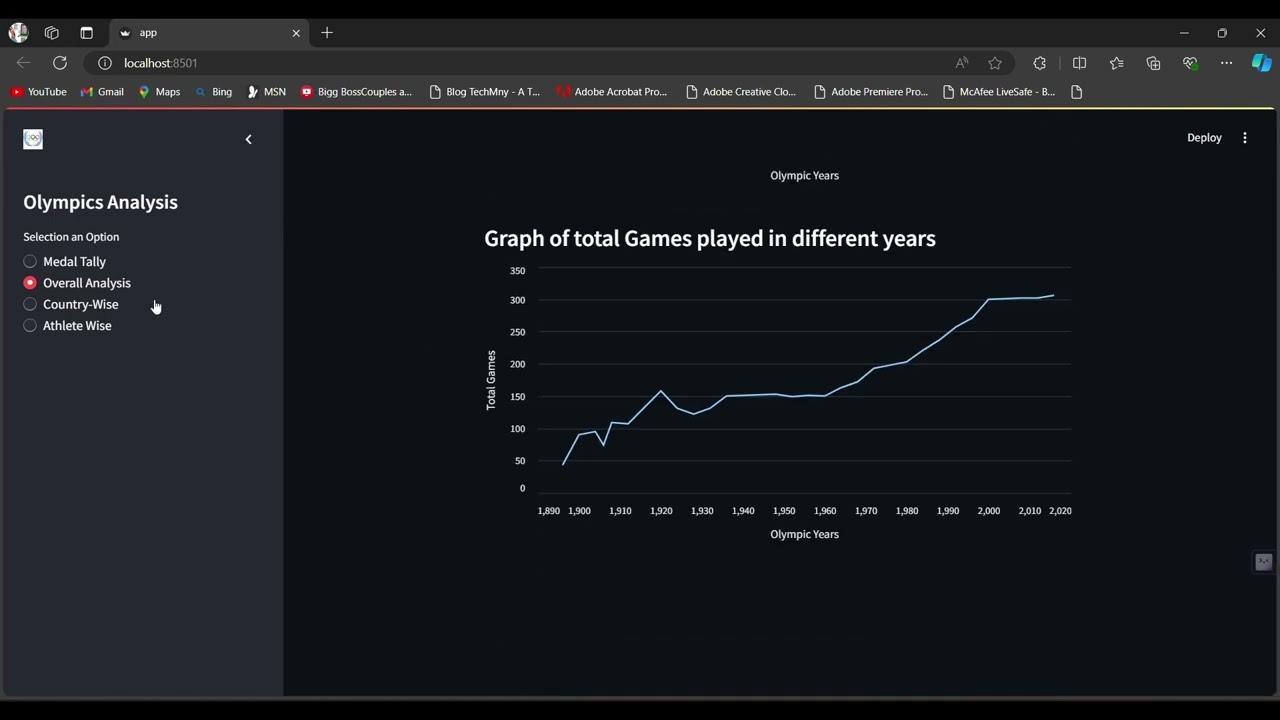Collapse the Streamlit sidebar with the chevron
The image size is (1280, 720).
249,140
